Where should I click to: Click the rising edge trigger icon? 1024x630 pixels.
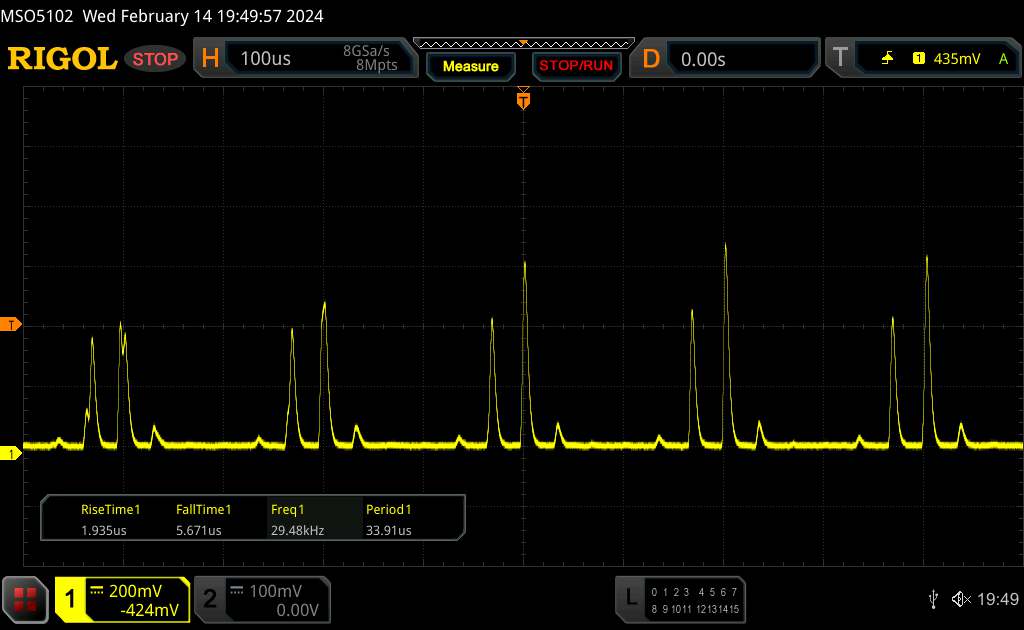(x=887, y=58)
